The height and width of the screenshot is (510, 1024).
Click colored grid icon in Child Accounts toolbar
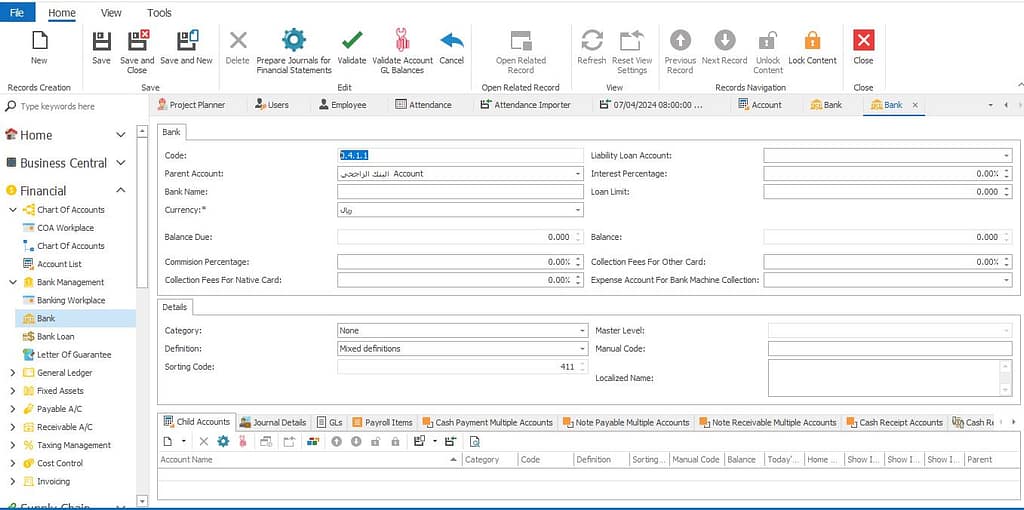tap(313, 441)
